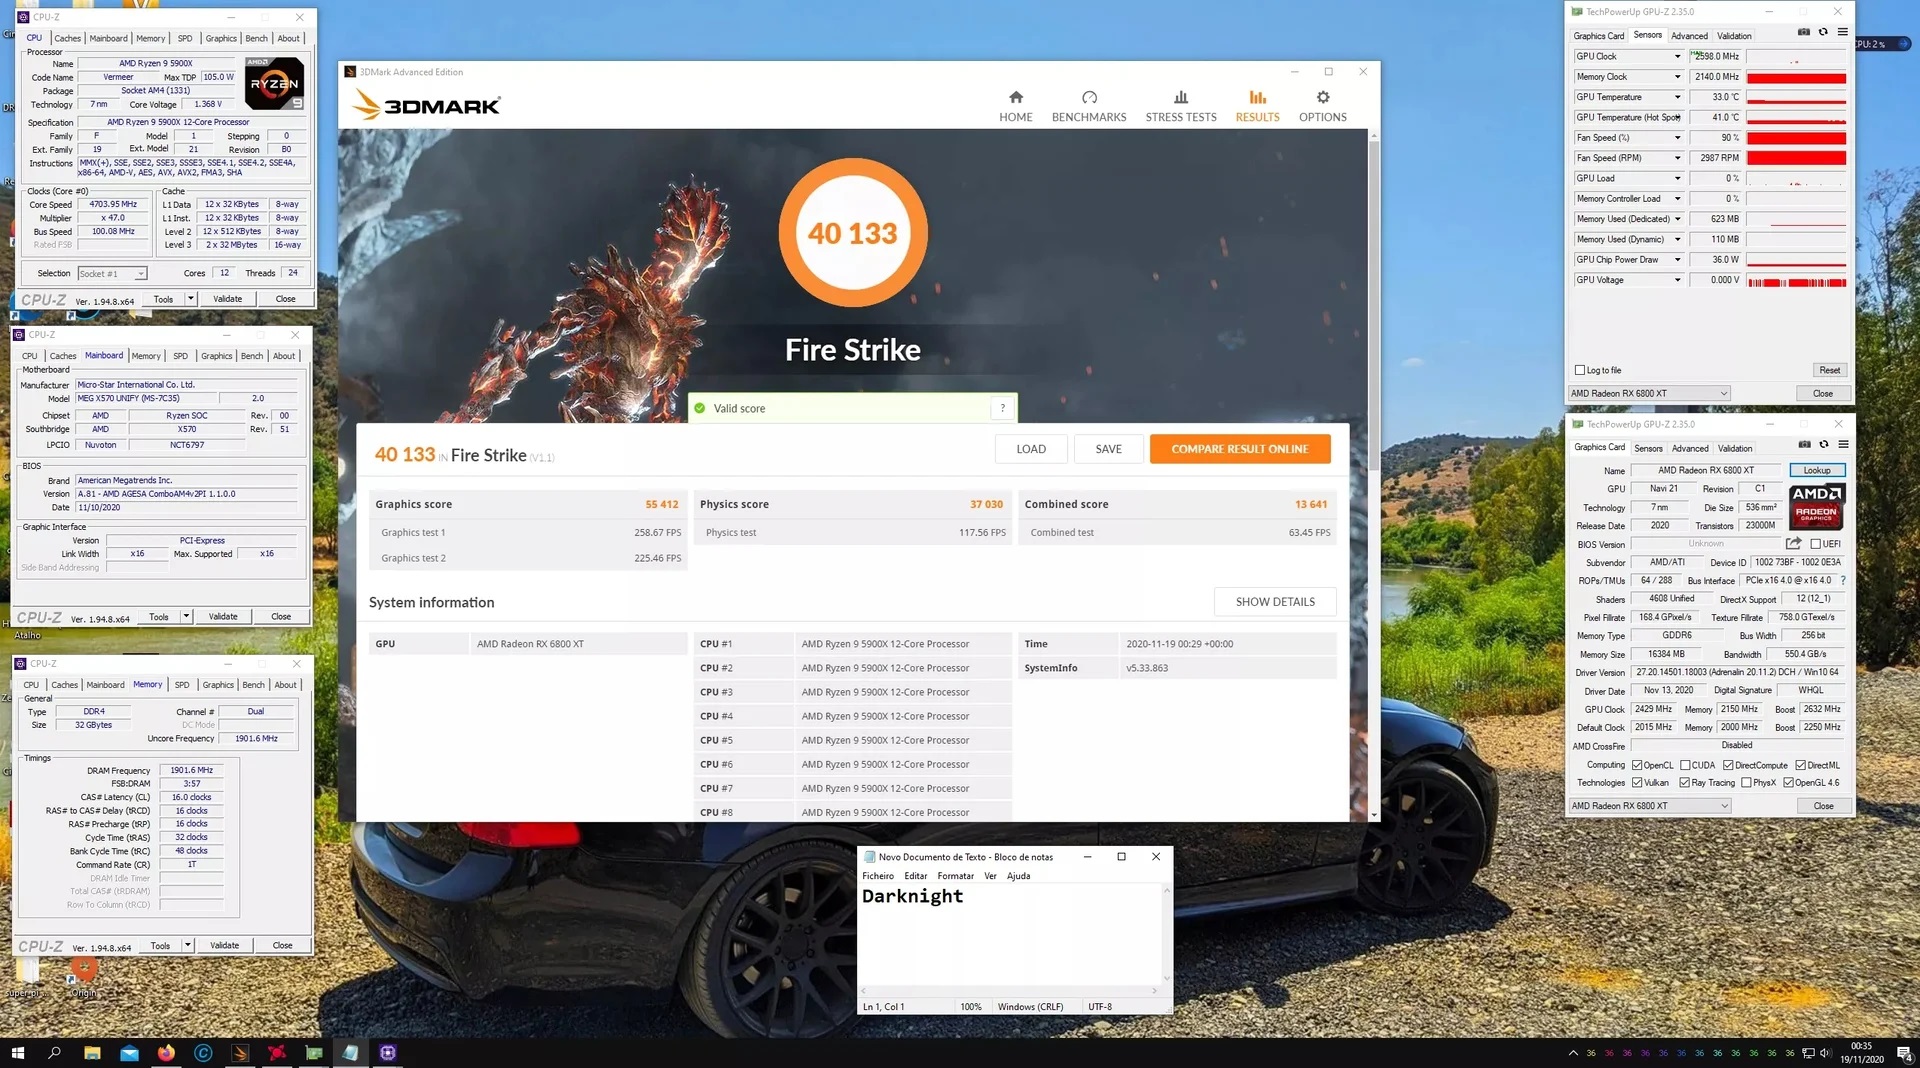Switch to Caches tab in top CPU-Z window

tap(68, 38)
